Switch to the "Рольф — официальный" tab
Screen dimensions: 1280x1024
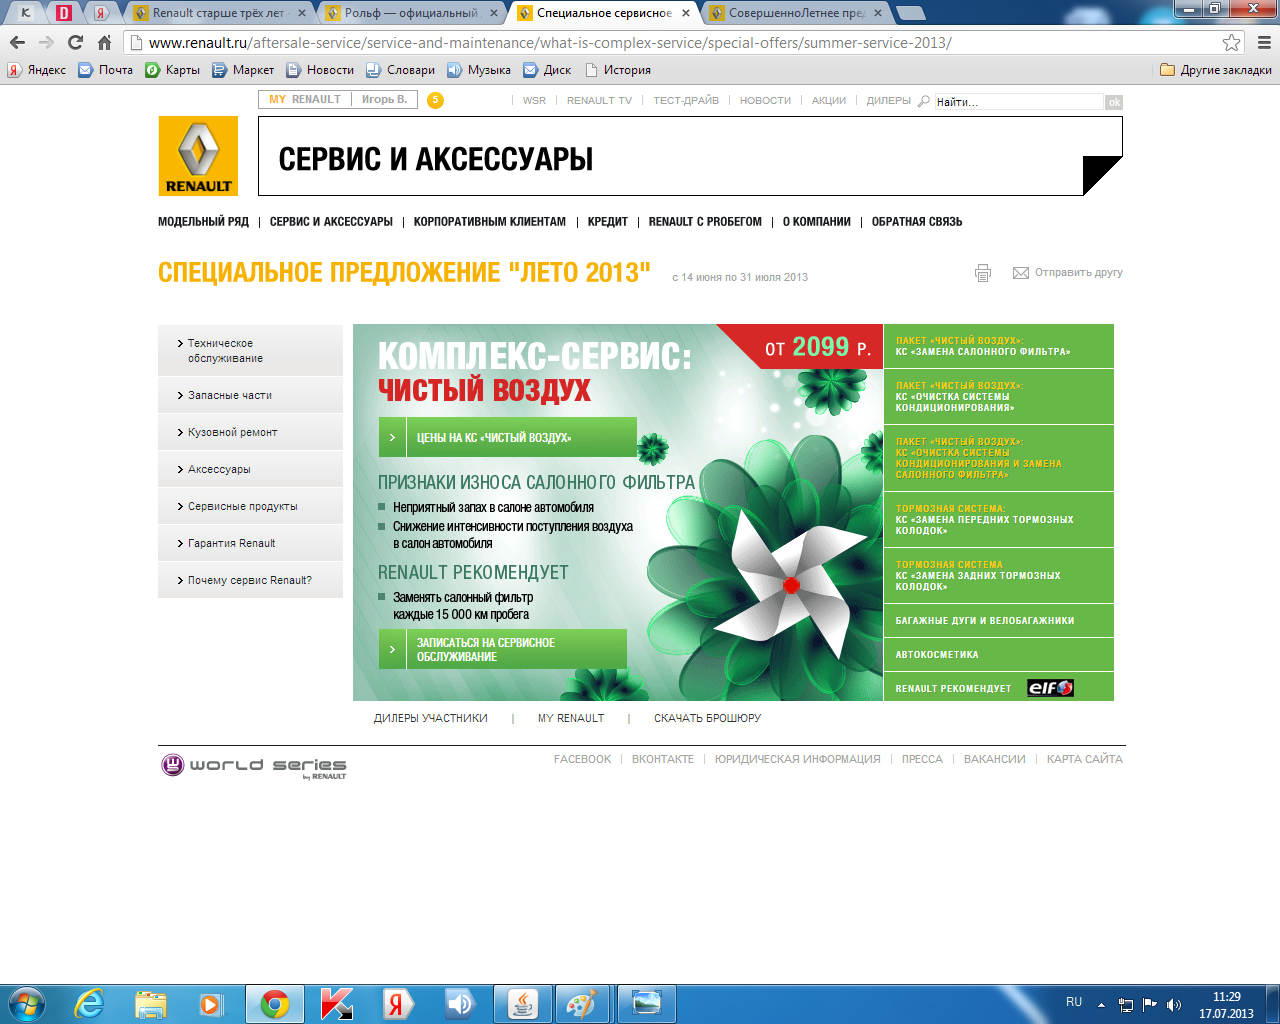[x=411, y=13]
